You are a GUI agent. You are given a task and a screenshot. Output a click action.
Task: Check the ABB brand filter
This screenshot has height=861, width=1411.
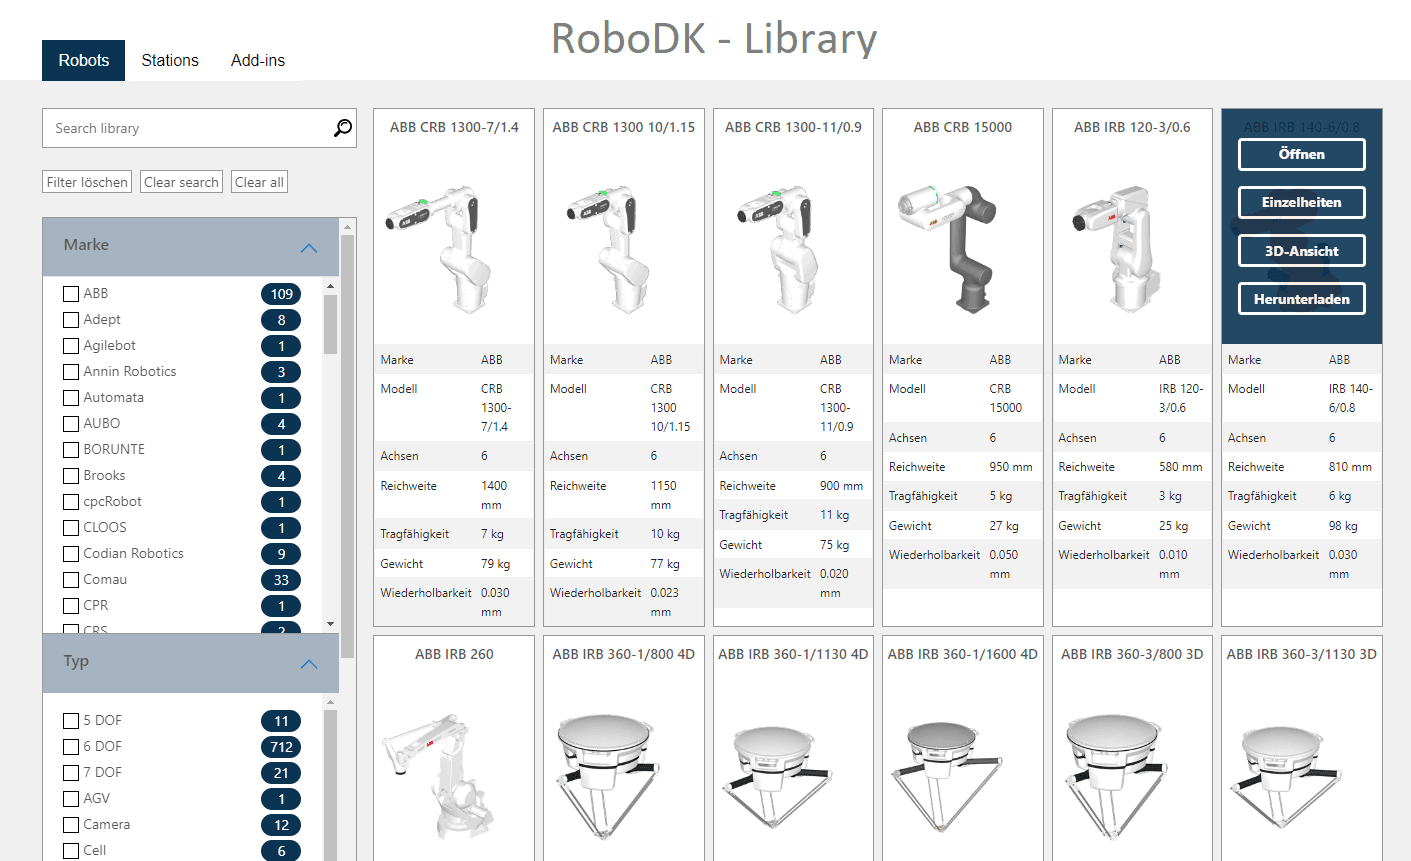71,294
